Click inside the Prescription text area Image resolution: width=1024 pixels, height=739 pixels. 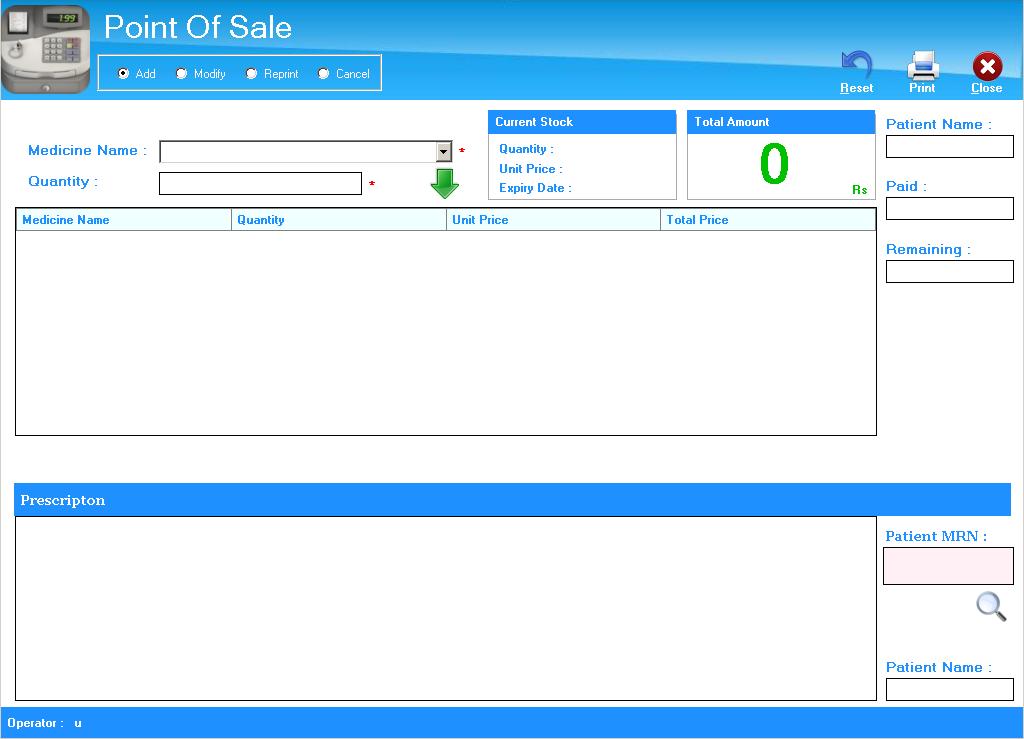click(x=445, y=608)
